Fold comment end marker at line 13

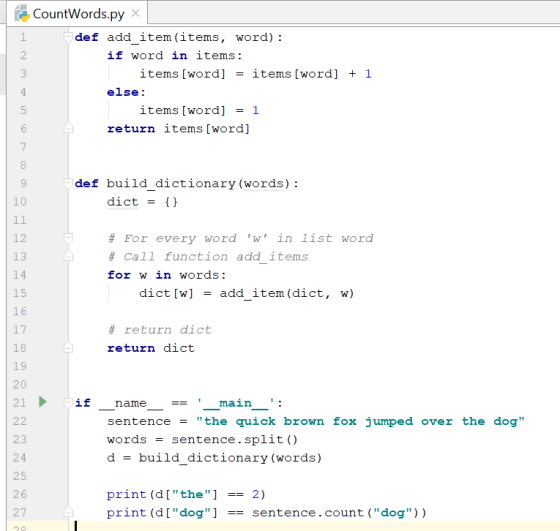68,256
